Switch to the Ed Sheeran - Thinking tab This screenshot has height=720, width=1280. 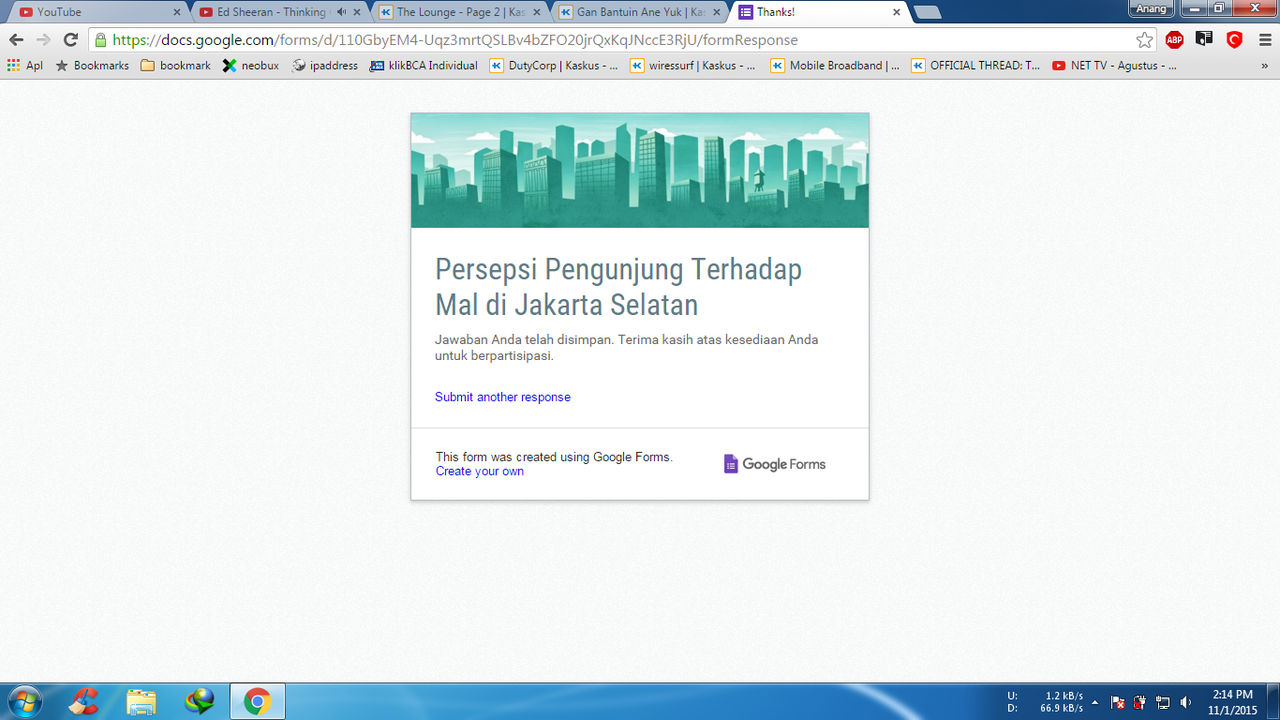coord(265,12)
